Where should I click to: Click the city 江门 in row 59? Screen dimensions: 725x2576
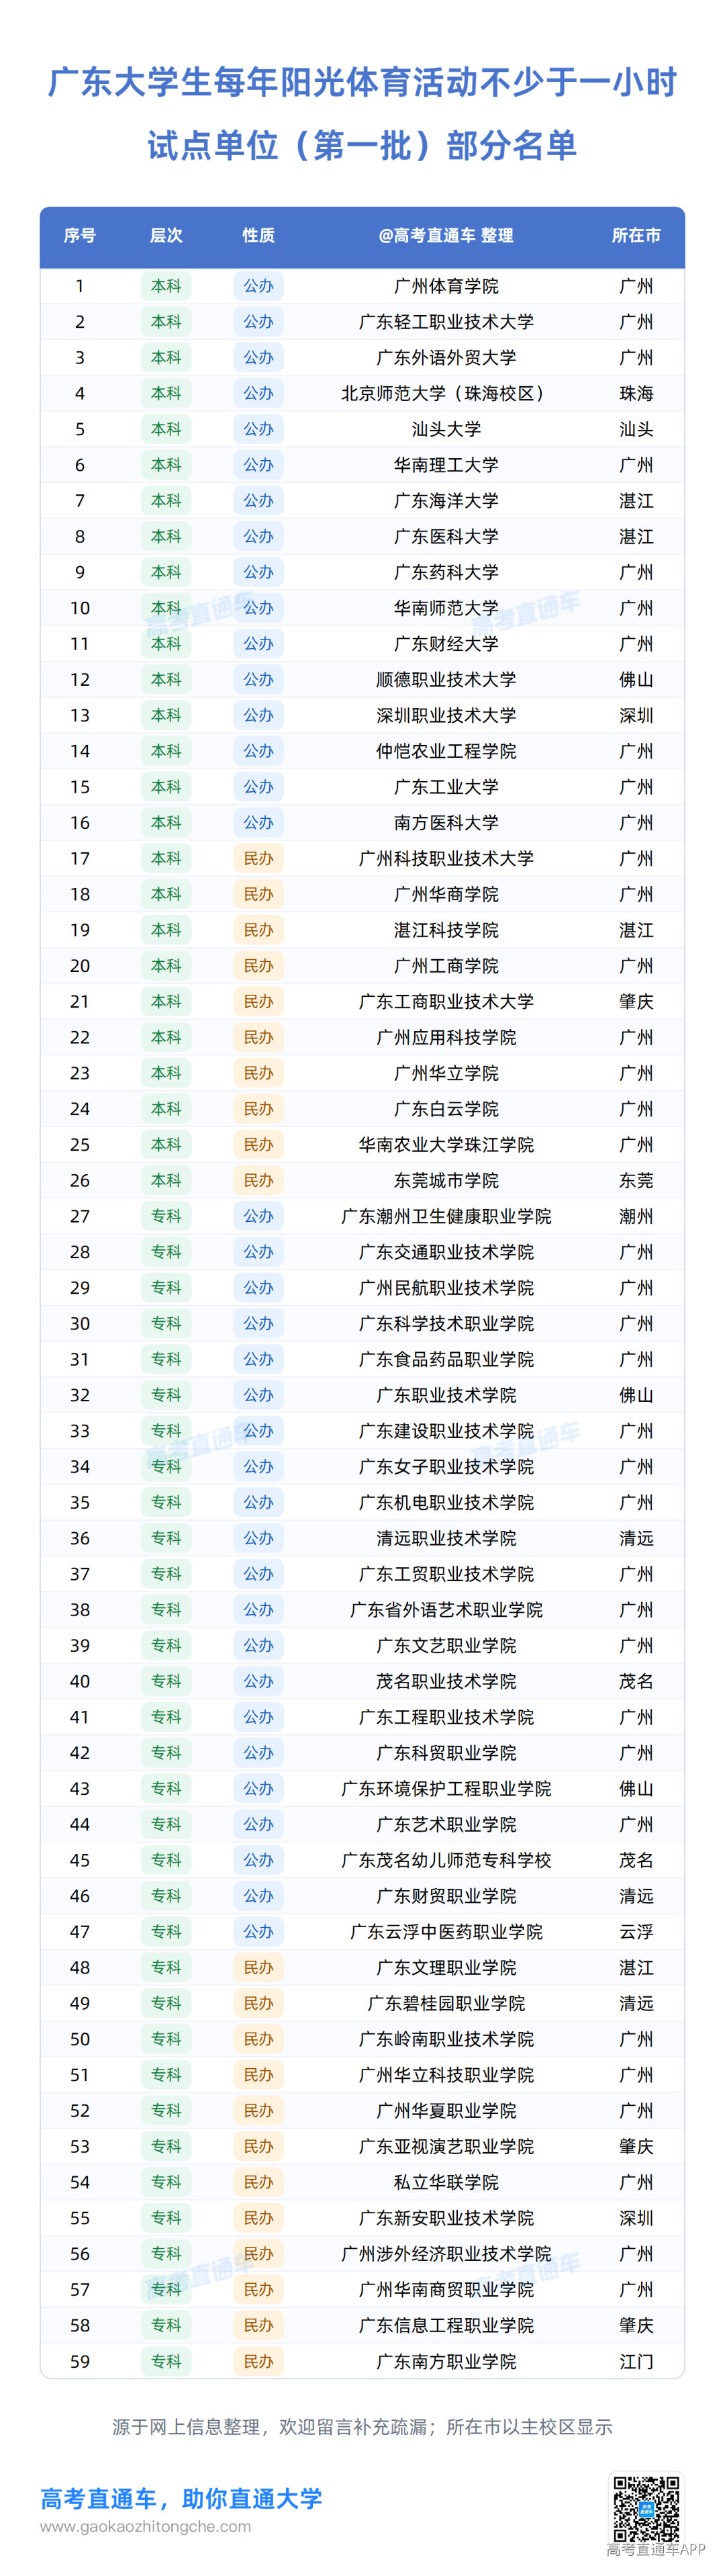pyautogui.click(x=637, y=2361)
